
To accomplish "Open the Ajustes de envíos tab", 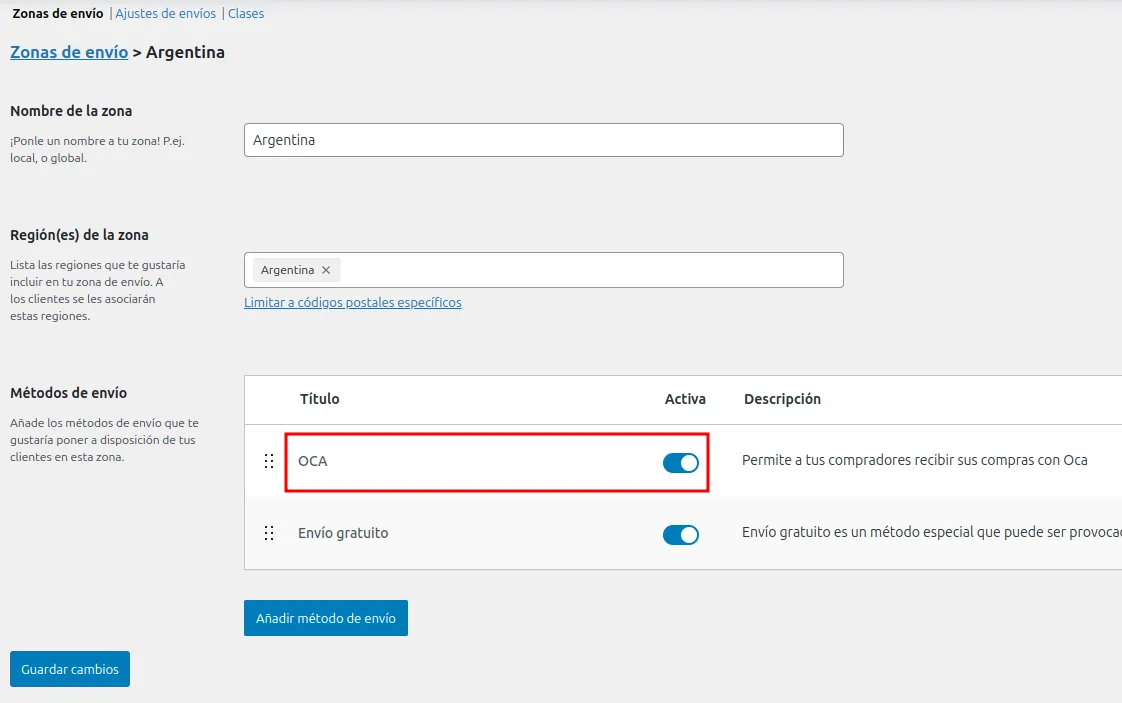I will coord(165,14).
